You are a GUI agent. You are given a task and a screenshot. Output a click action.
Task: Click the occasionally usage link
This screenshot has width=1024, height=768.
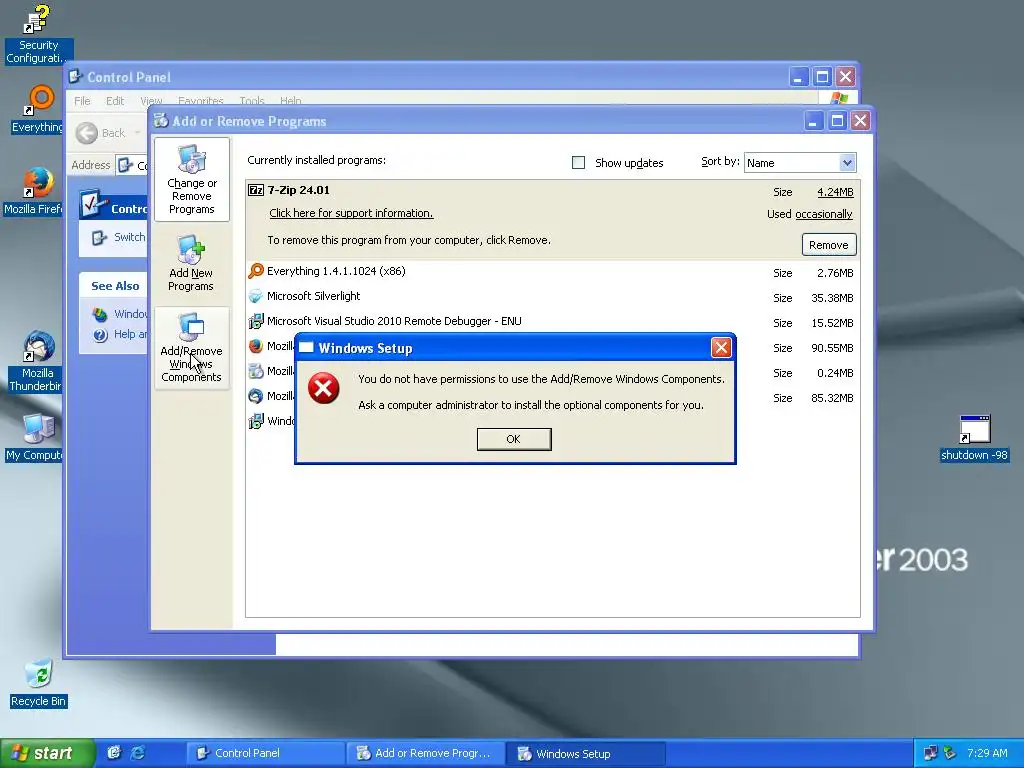[824, 214]
